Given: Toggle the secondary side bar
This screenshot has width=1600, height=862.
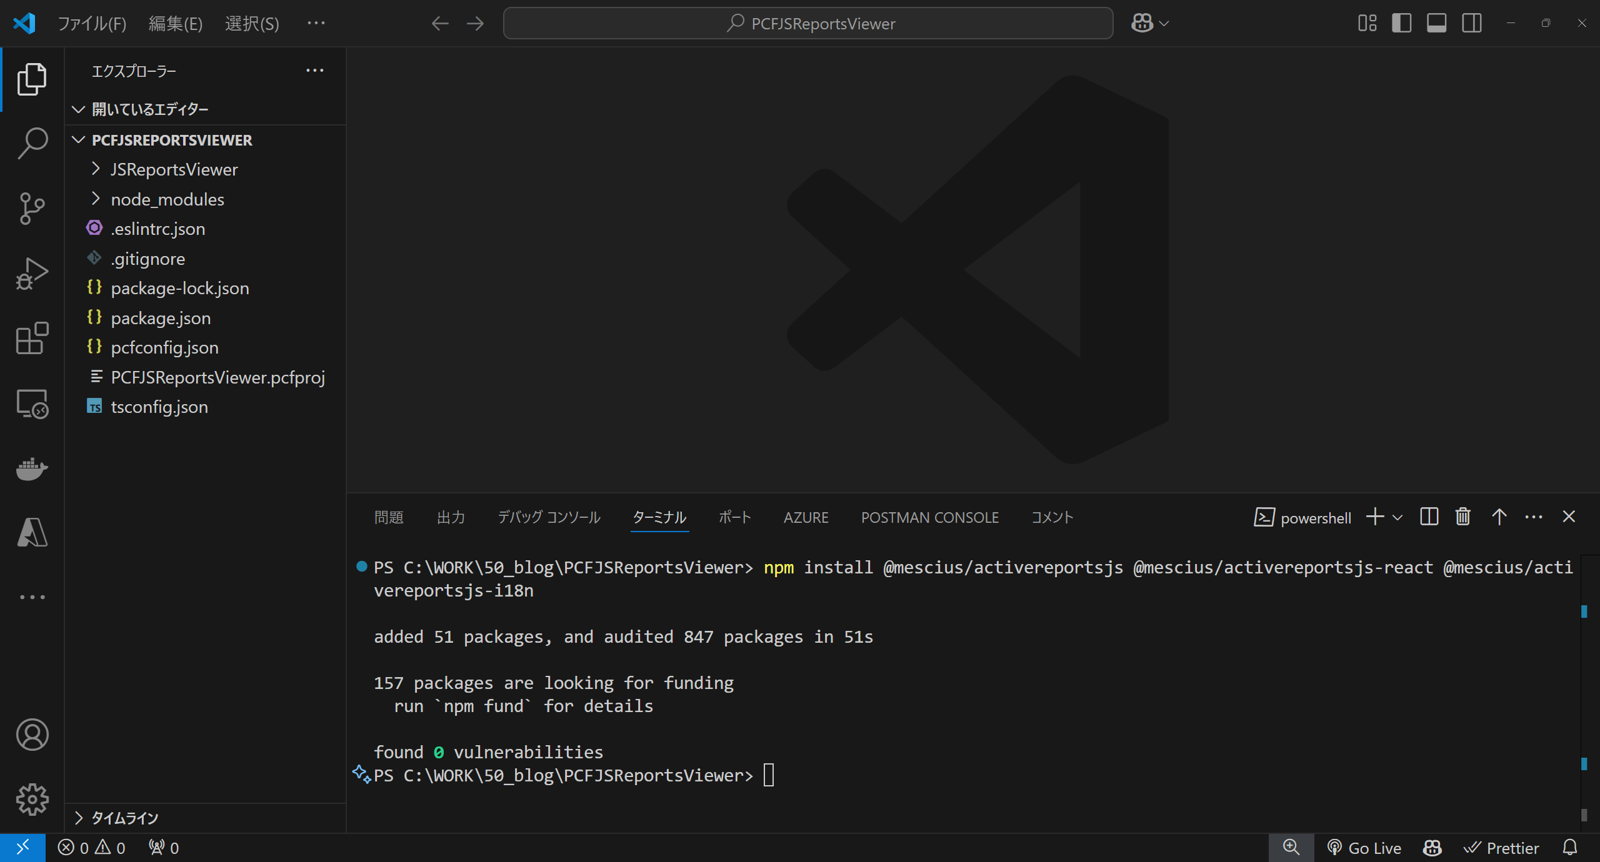Looking at the screenshot, I should pyautogui.click(x=1472, y=23).
